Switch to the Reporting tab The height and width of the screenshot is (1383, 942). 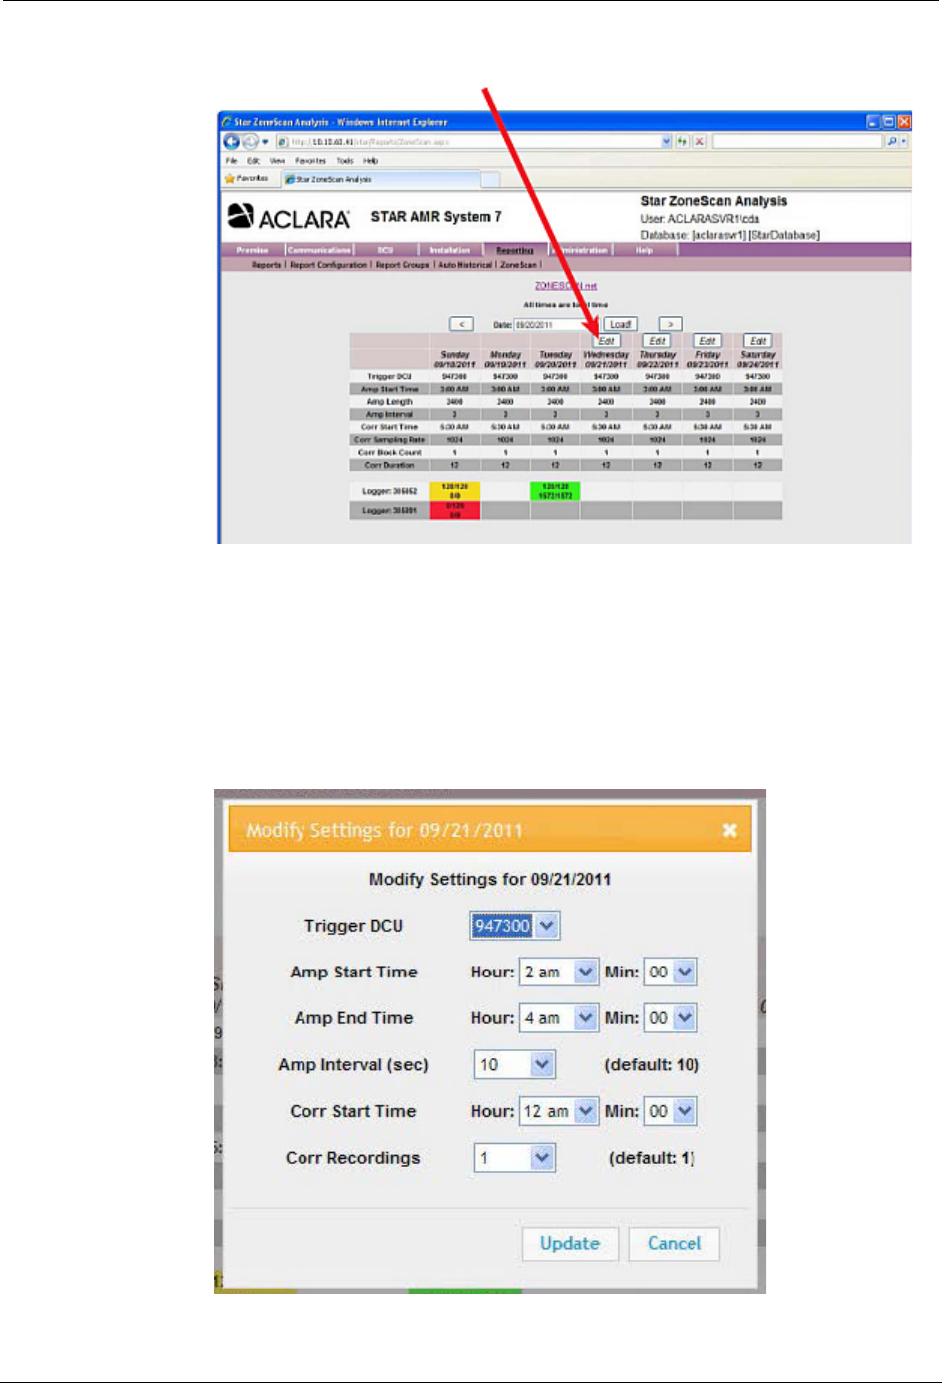coord(515,250)
